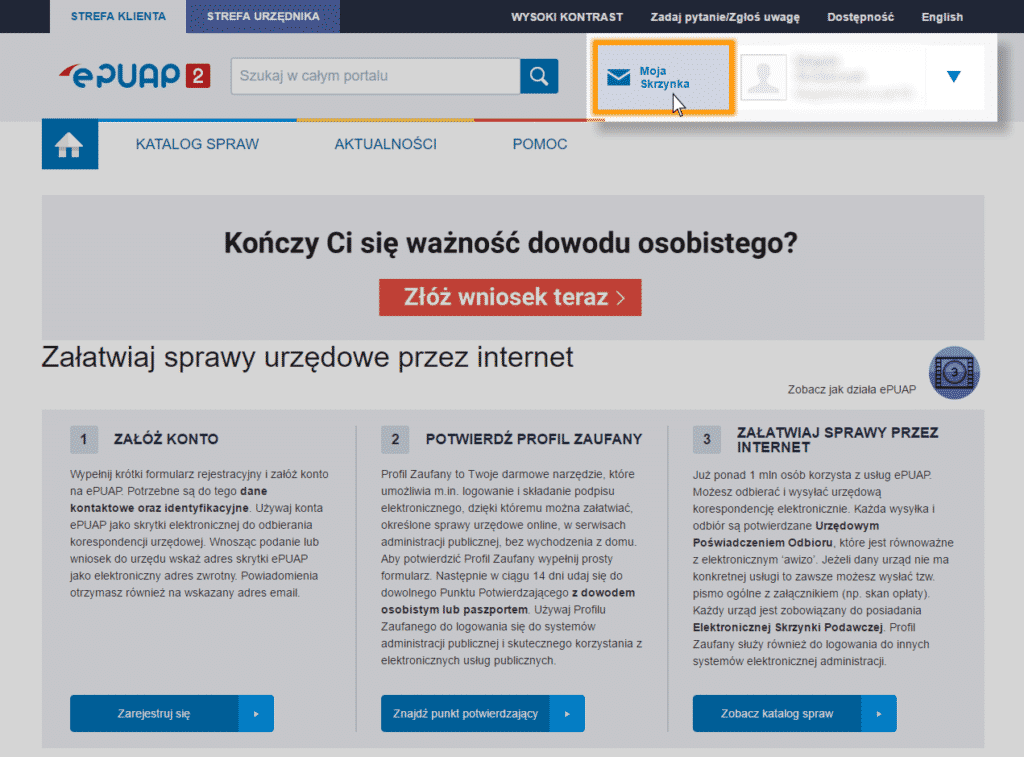
Task: Click the banner headline about dowodu osobistego
Action: tap(511, 244)
